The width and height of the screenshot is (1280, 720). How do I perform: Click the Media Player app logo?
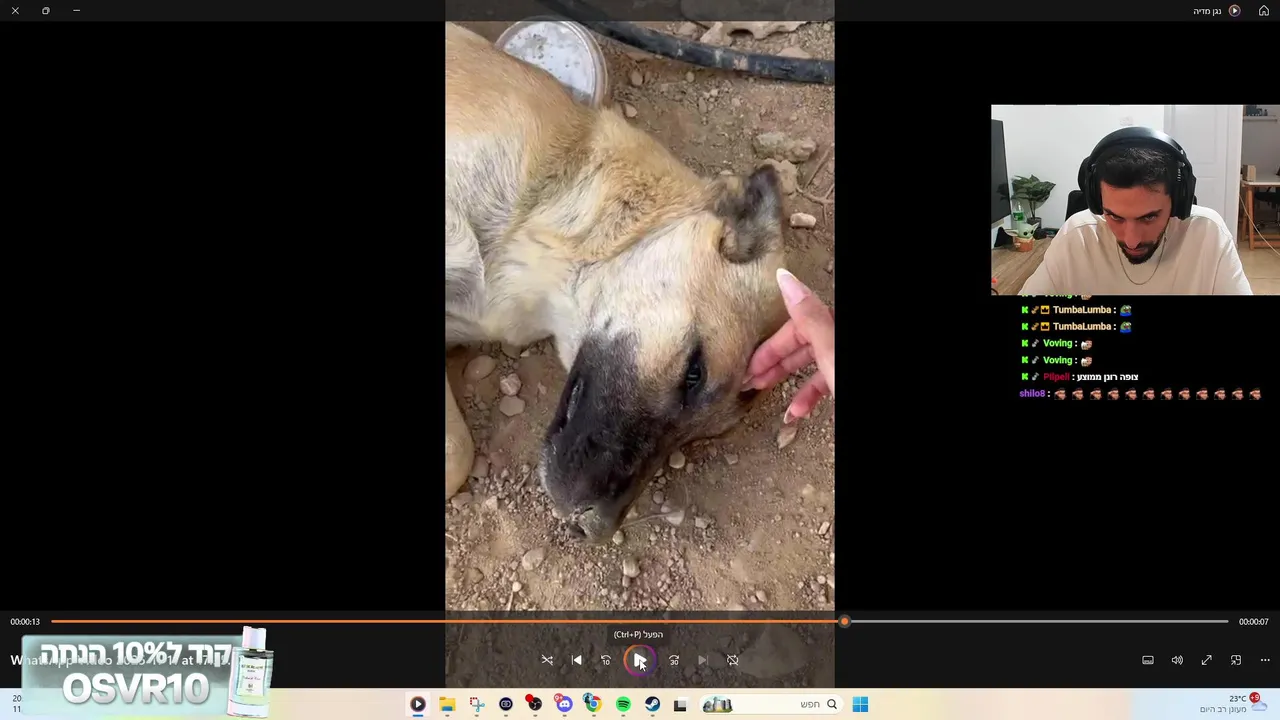coord(1234,10)
